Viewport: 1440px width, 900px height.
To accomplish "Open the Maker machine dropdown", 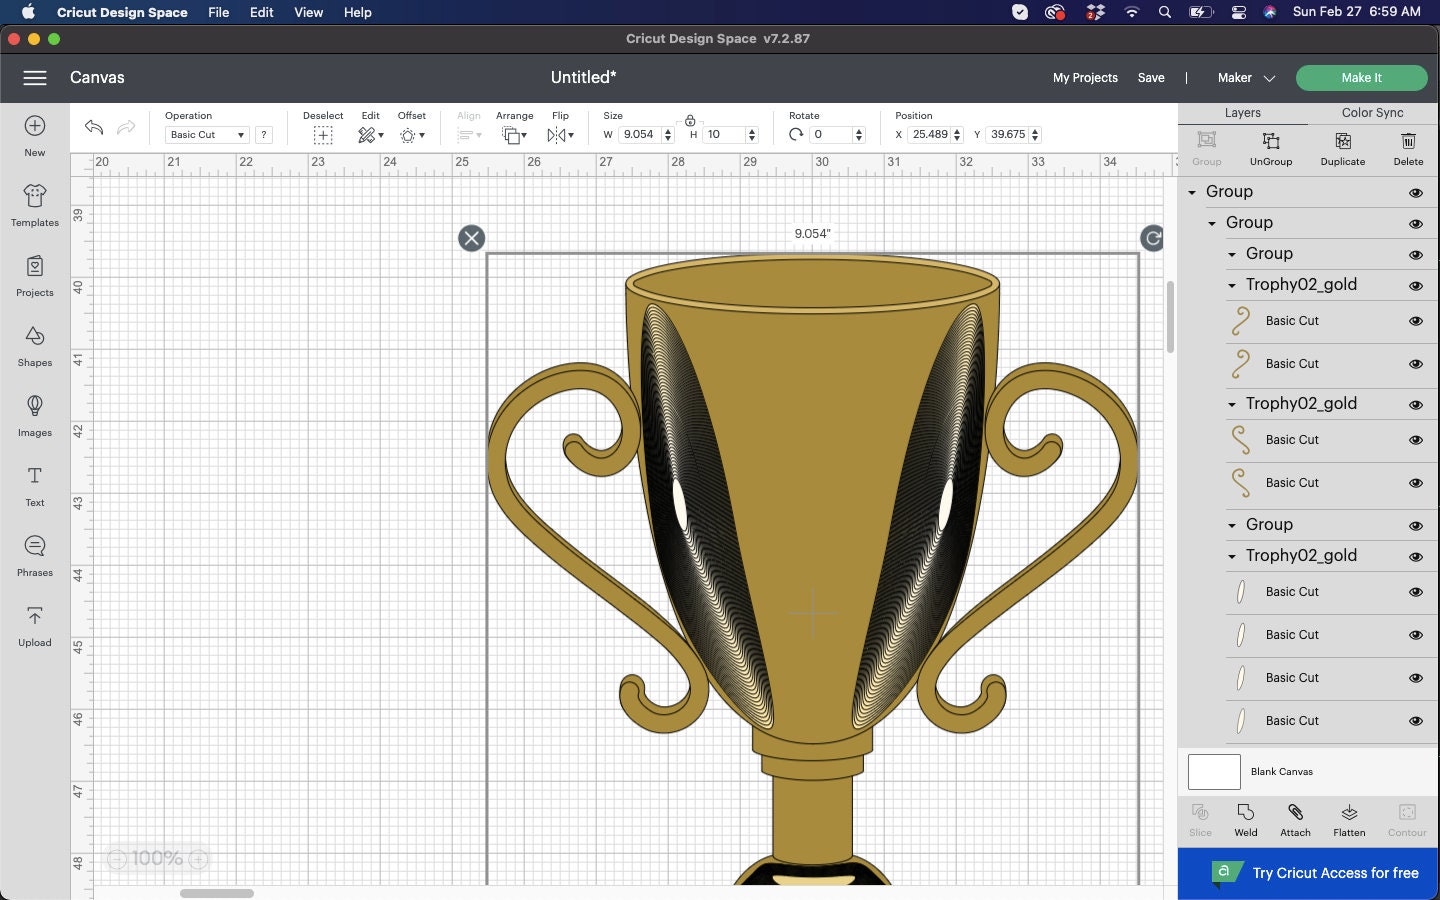I will [x=1245, y=77].
